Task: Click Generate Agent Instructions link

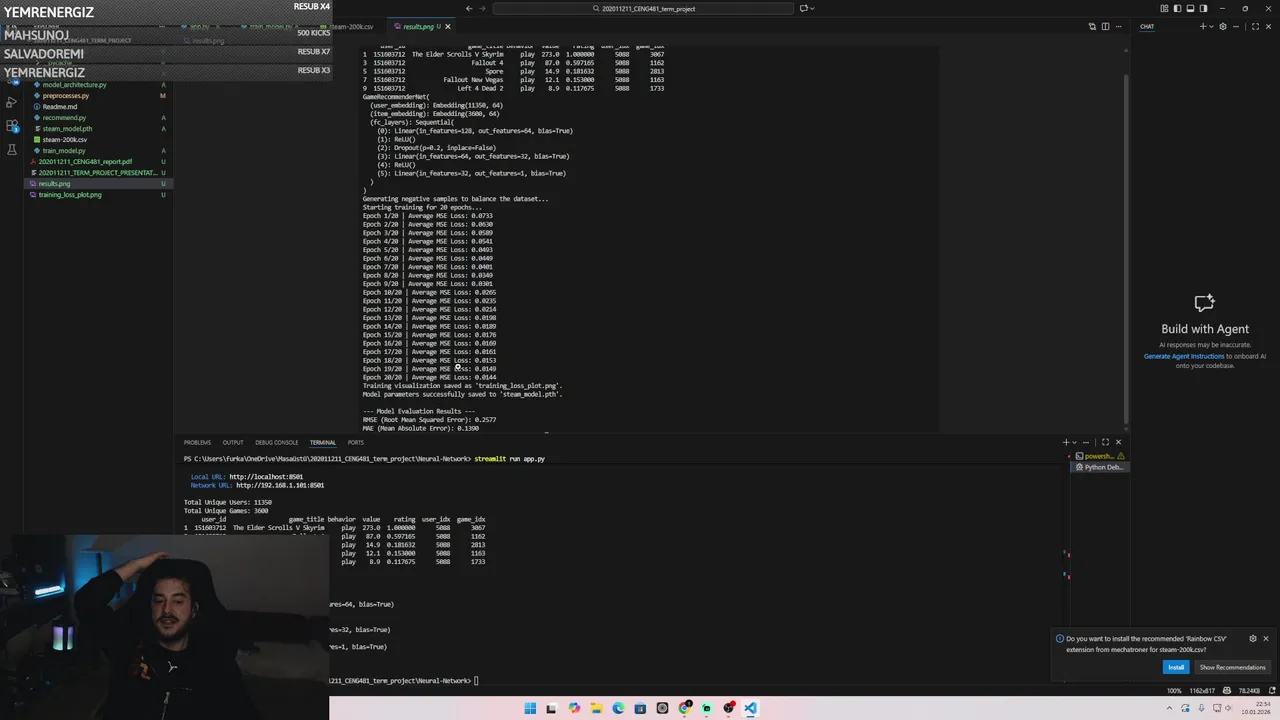Action: (x=1184, y=356)
